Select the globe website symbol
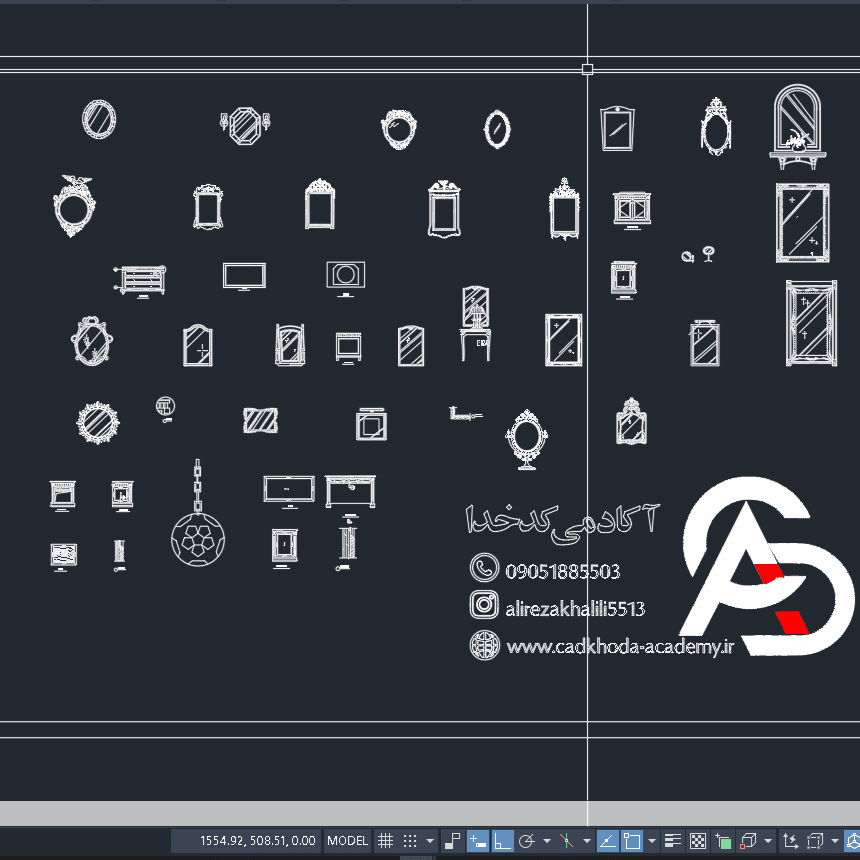 click(x=485, y=645)
